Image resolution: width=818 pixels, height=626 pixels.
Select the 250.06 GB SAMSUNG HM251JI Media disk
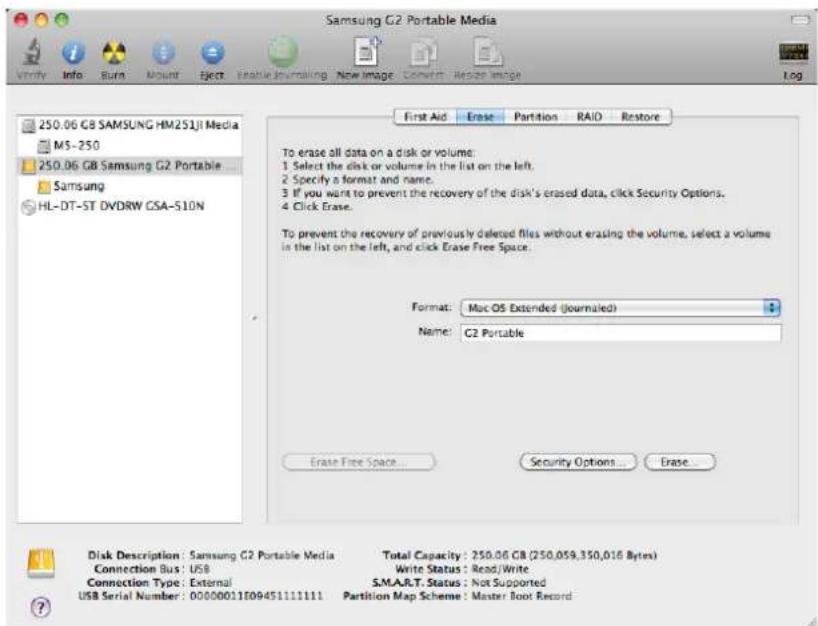pyautogui.click(x=130, y=125)
